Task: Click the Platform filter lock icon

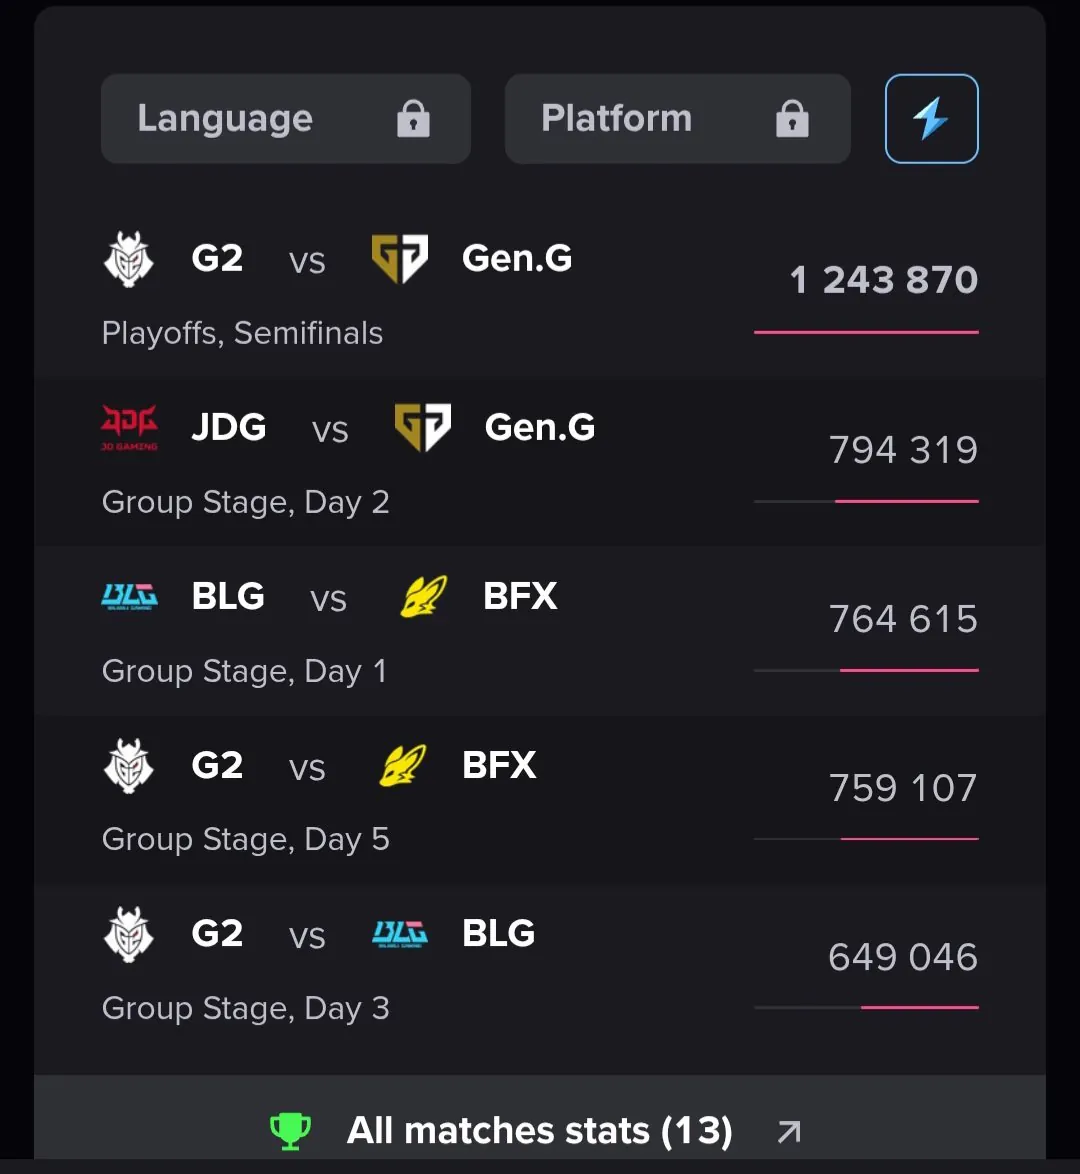Action: click(x=792, y=119)
